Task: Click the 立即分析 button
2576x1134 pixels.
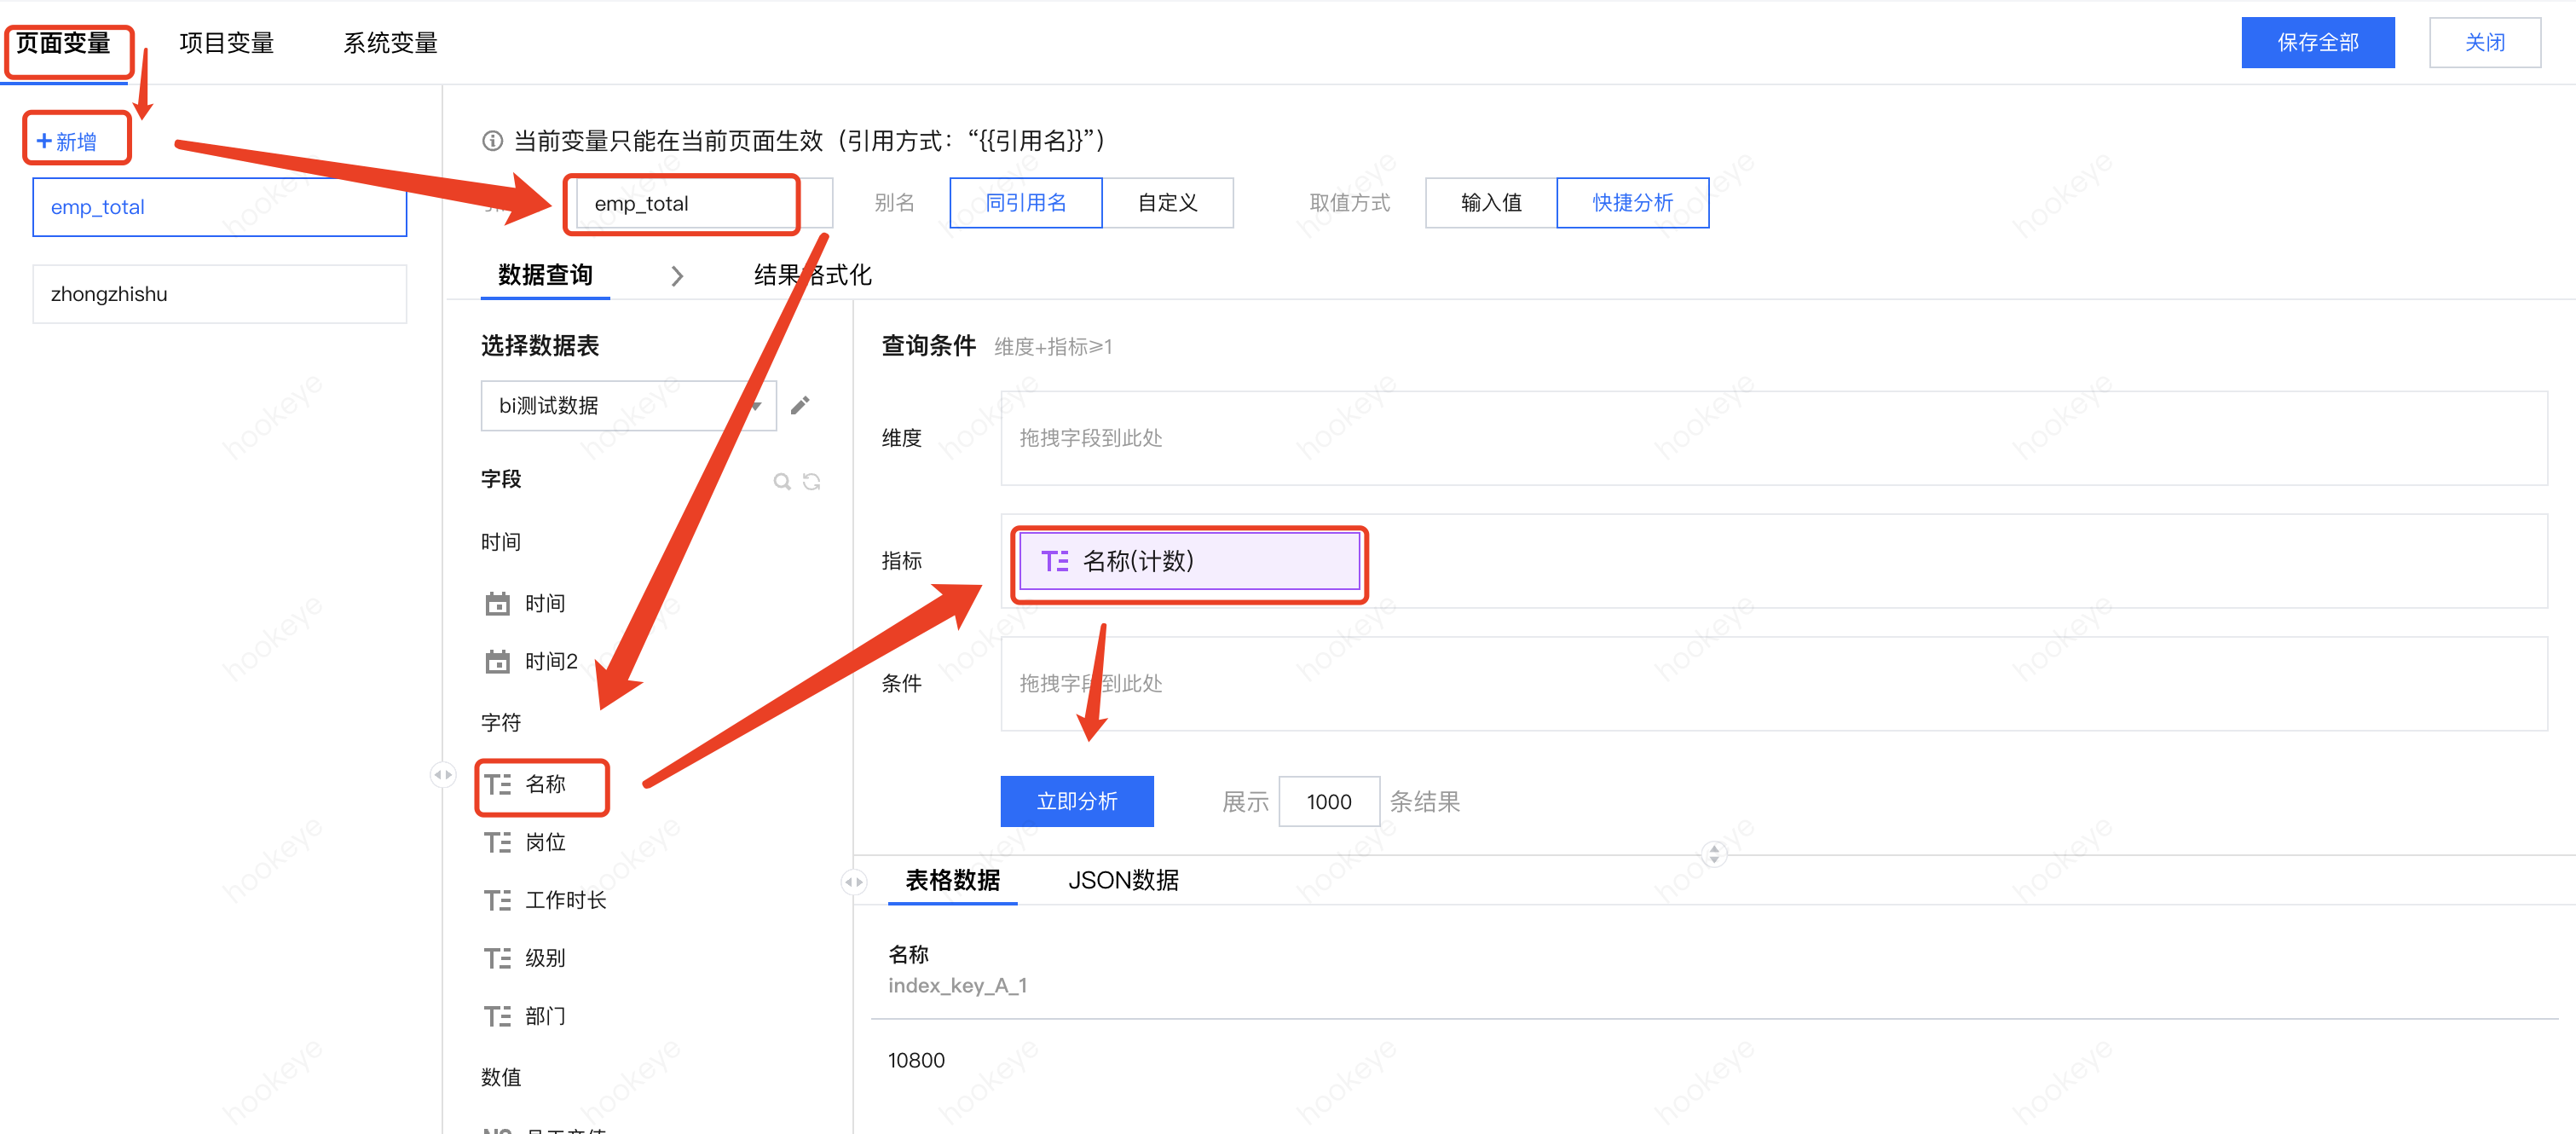Action: tap(1076, 801)
